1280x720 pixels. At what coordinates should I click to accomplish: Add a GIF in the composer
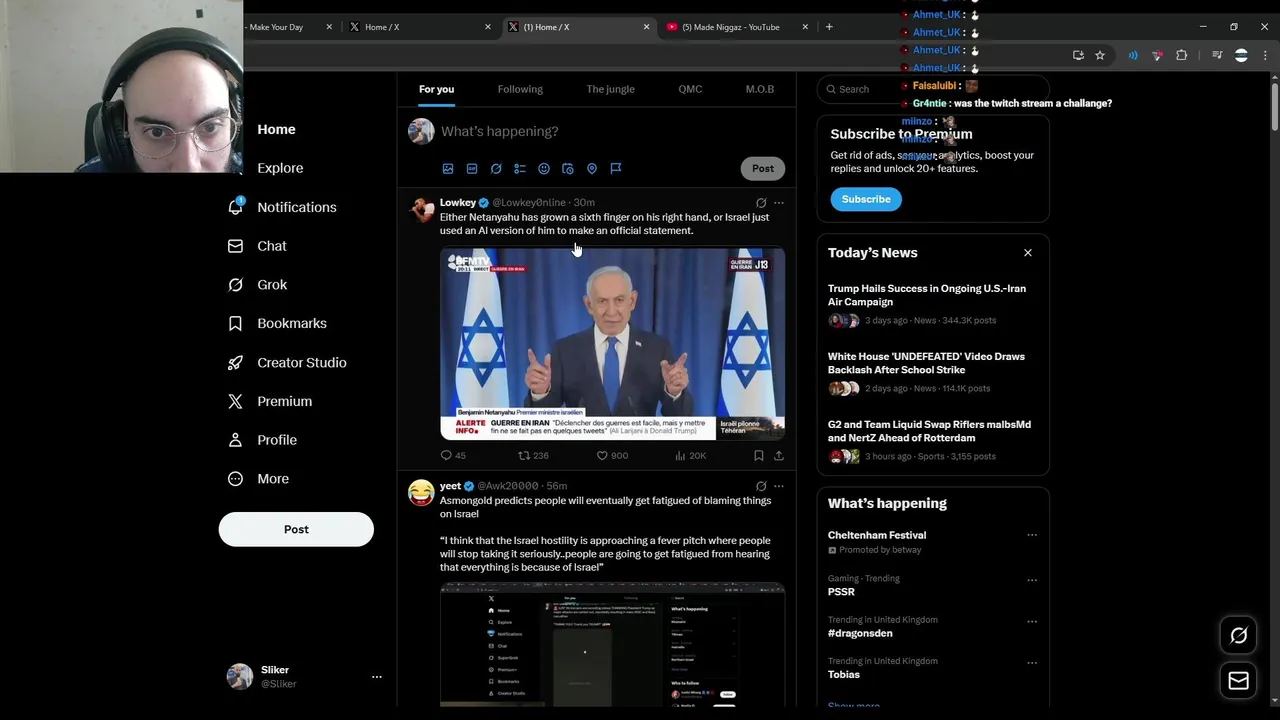[x=472, y=169]
